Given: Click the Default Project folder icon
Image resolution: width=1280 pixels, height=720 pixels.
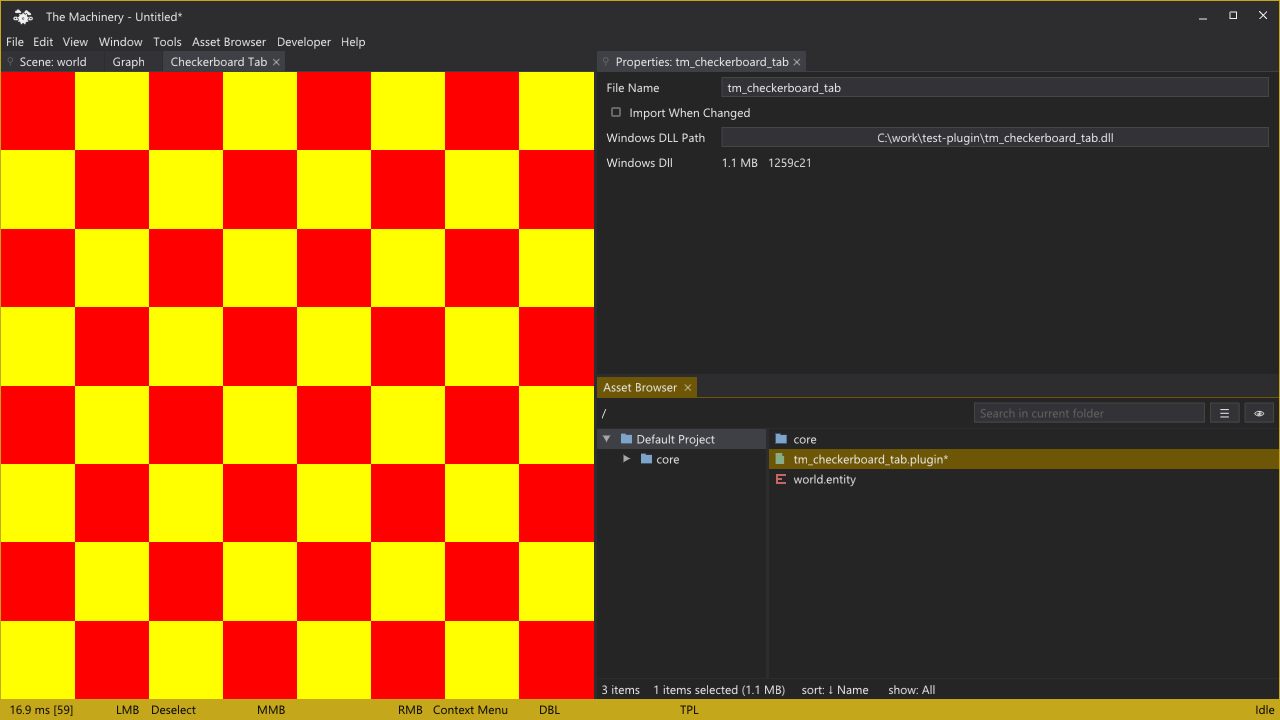Looking at the screenshot, I should tap(626, 439).
